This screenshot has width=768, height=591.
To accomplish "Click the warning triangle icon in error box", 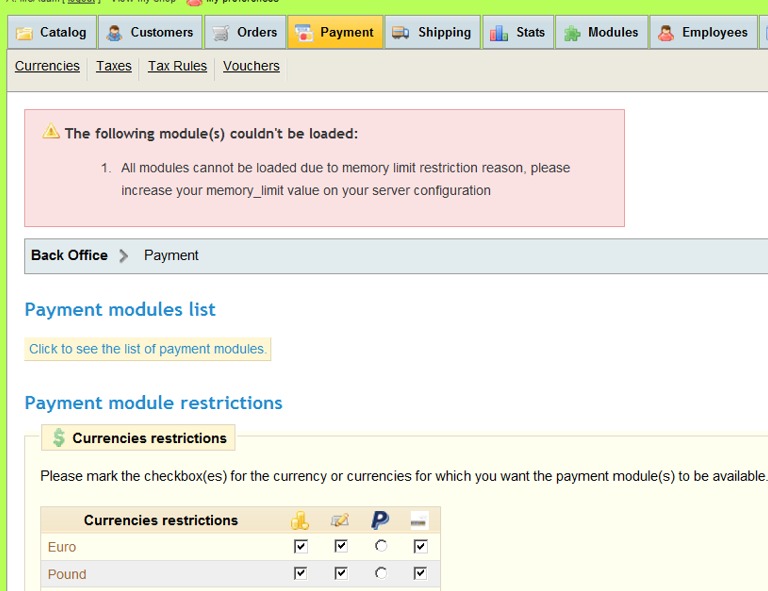I will [x=51, y=131].
